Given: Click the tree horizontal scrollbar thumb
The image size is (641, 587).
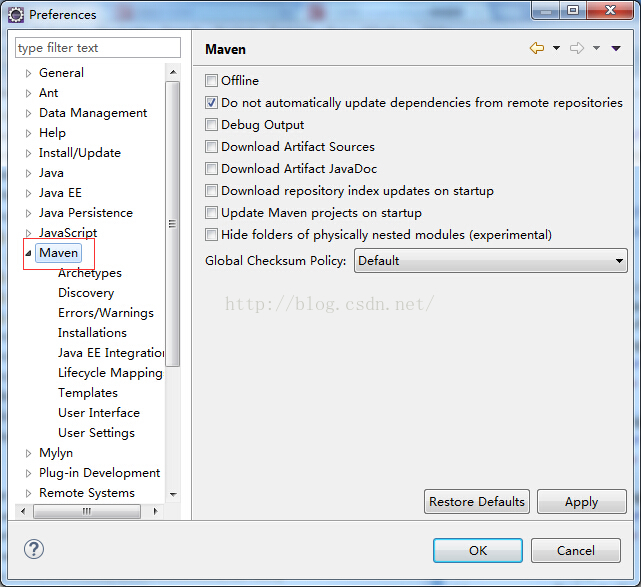Looking at the screenshot, I should [87, 511].
